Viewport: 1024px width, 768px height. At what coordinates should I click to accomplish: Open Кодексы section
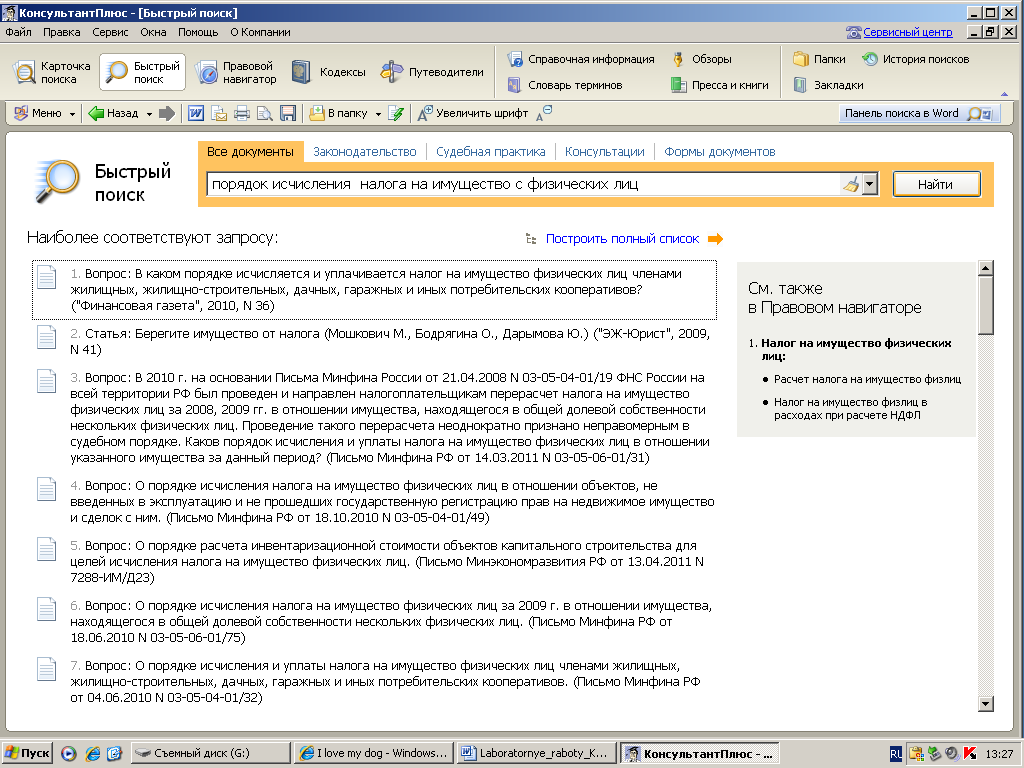click(x=328, y=72)
